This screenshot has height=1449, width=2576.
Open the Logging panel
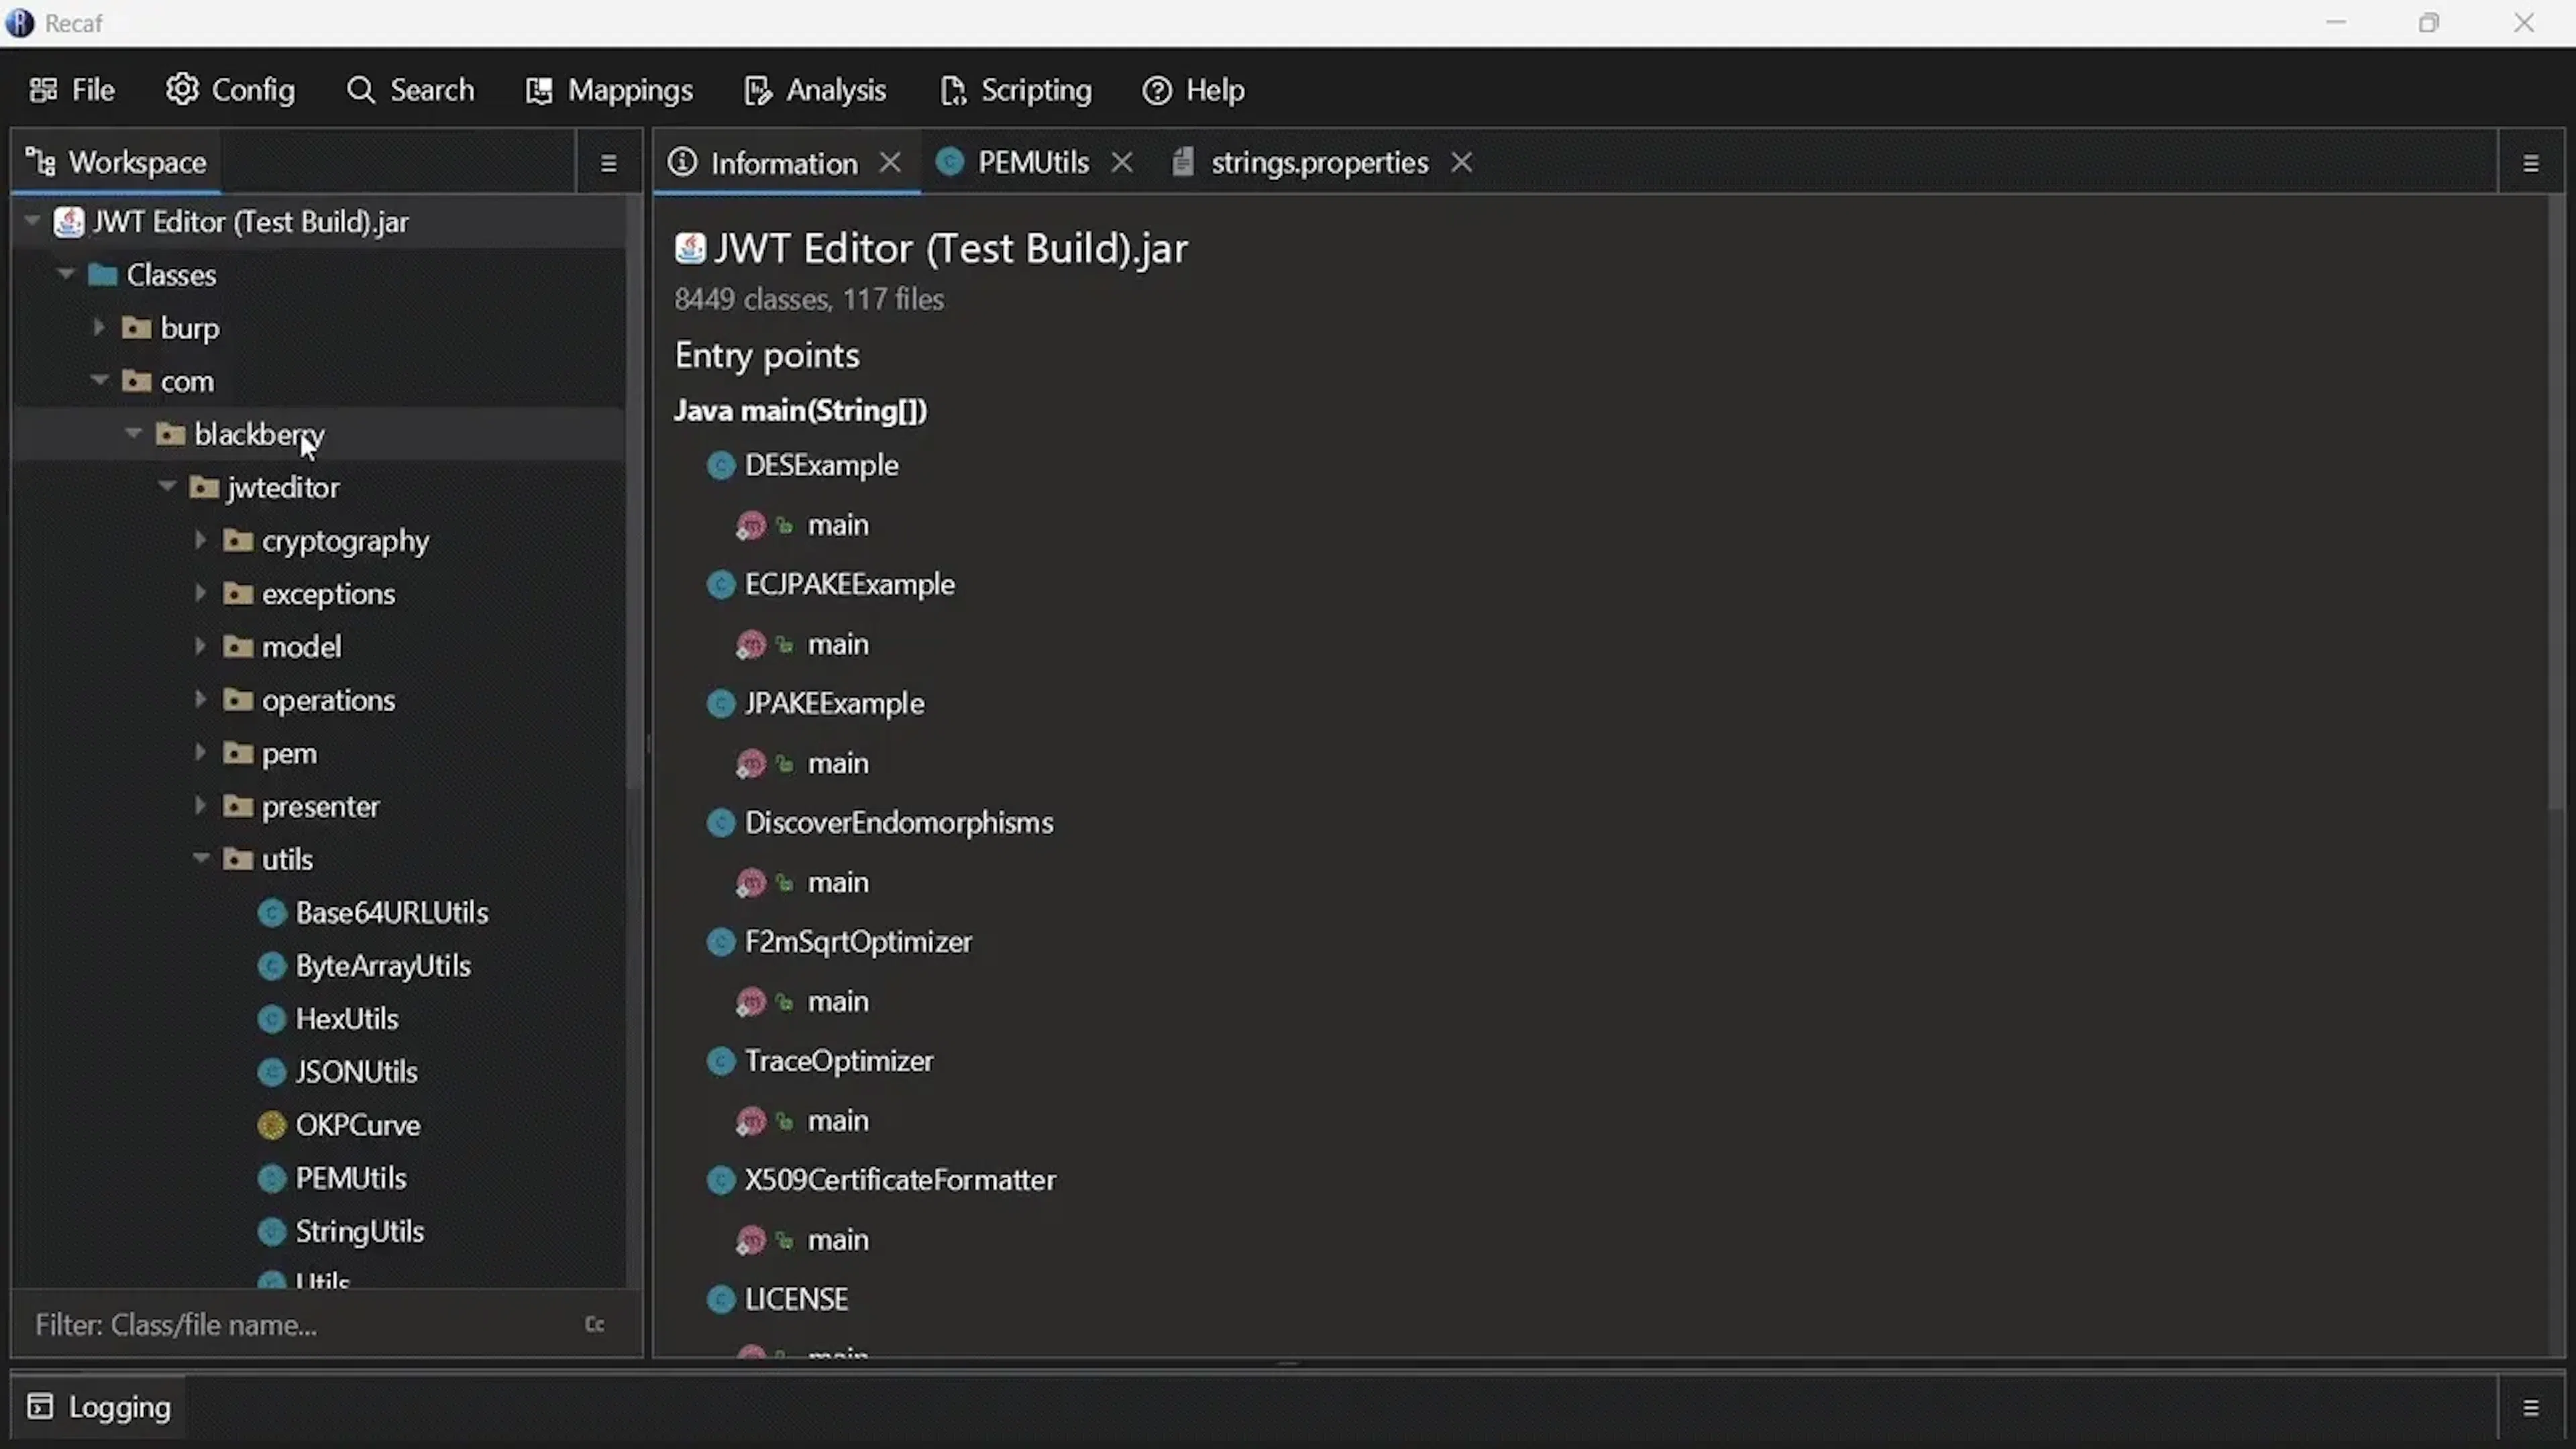99,1407
